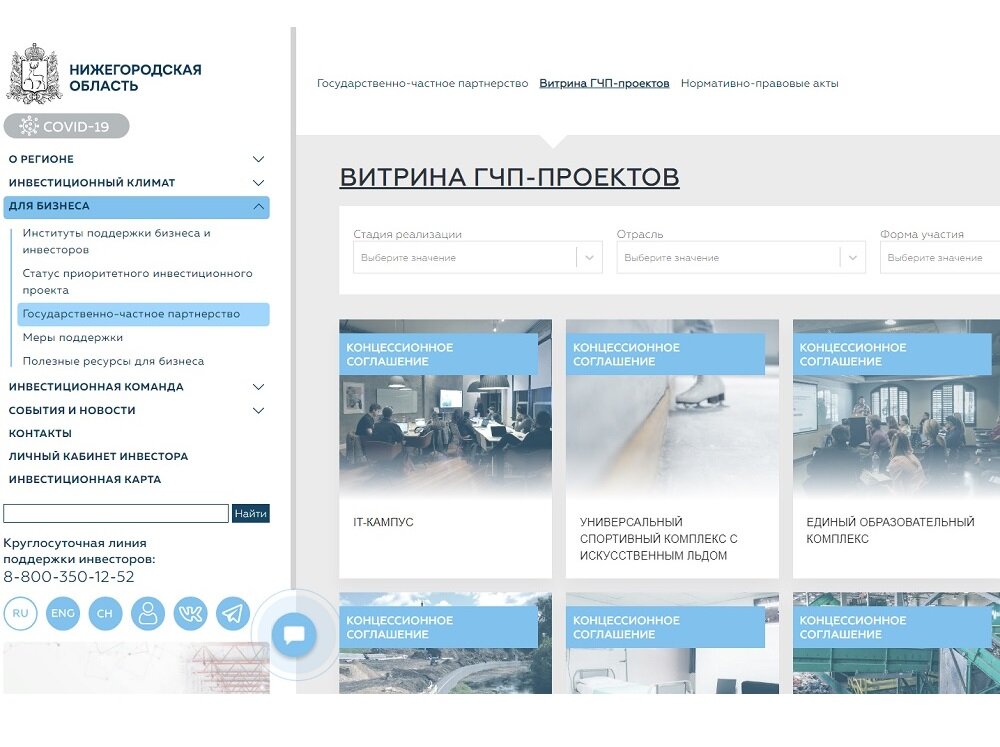The height and width of the screenshot is (747, 1000).
Task: Expand the СОБЫТИЯ И НОВОСТИ menu section
Action: click(x=136, y=410)
